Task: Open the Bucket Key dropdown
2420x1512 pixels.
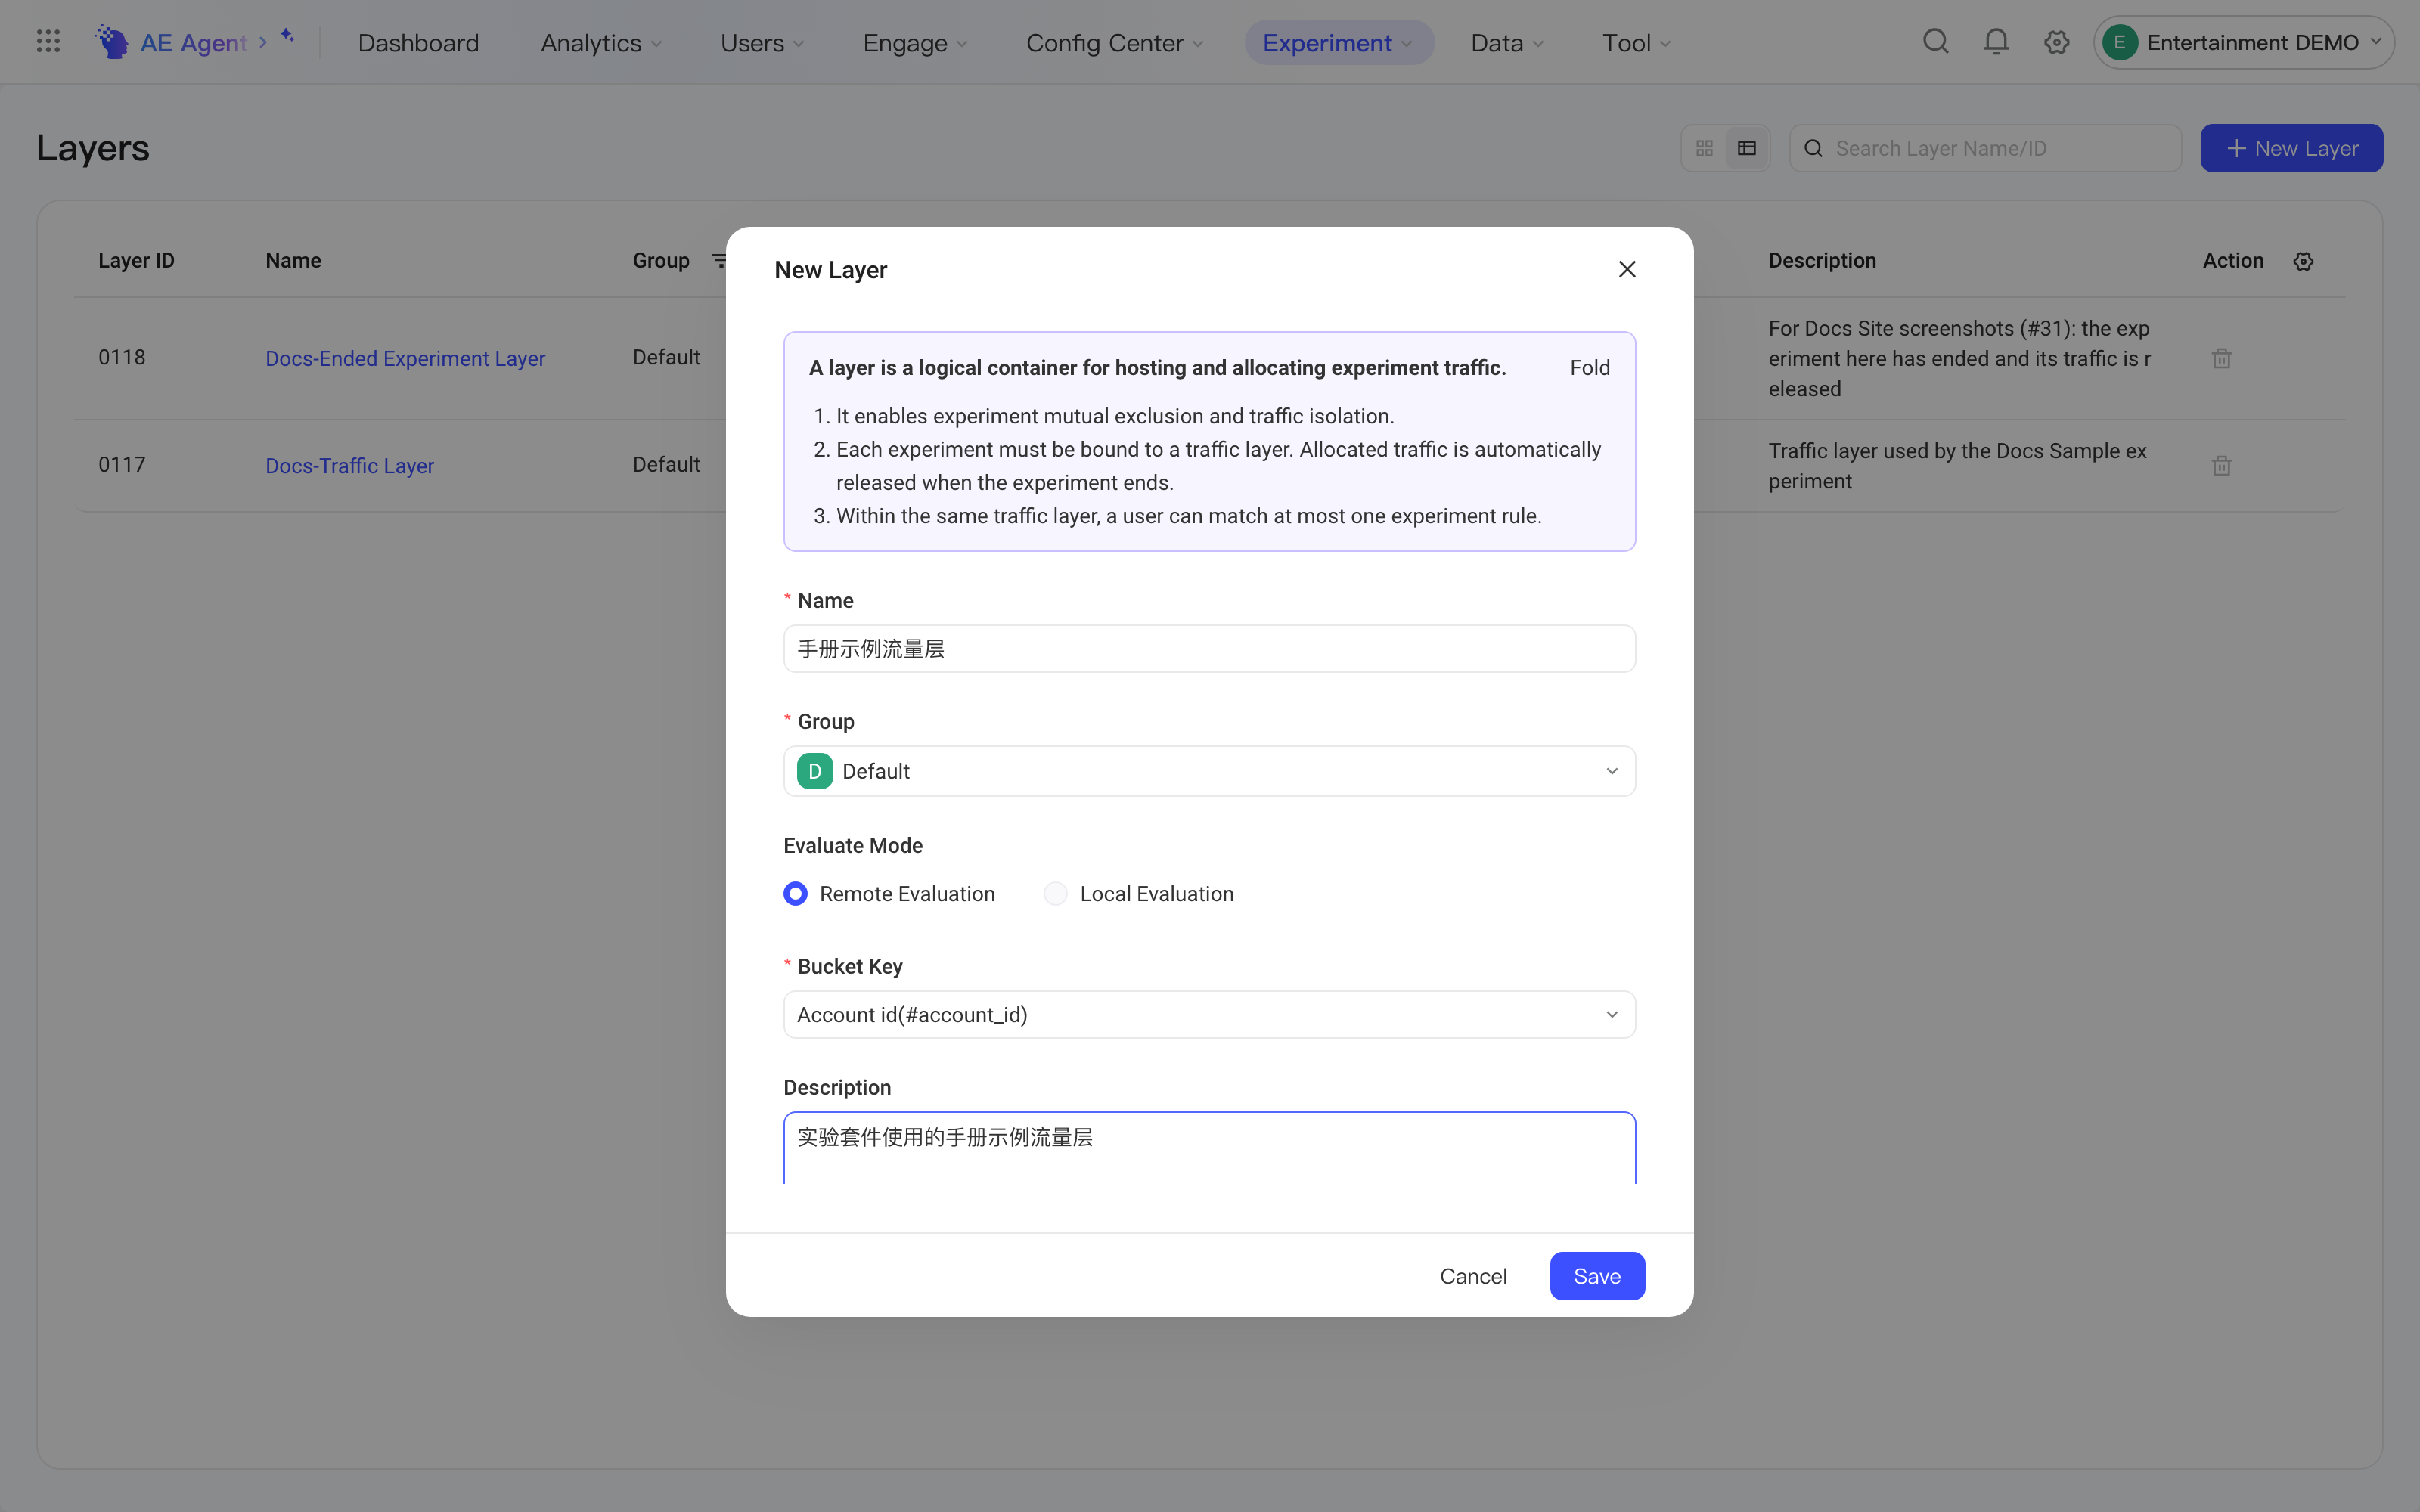Action: (x=1209, y=1014)
